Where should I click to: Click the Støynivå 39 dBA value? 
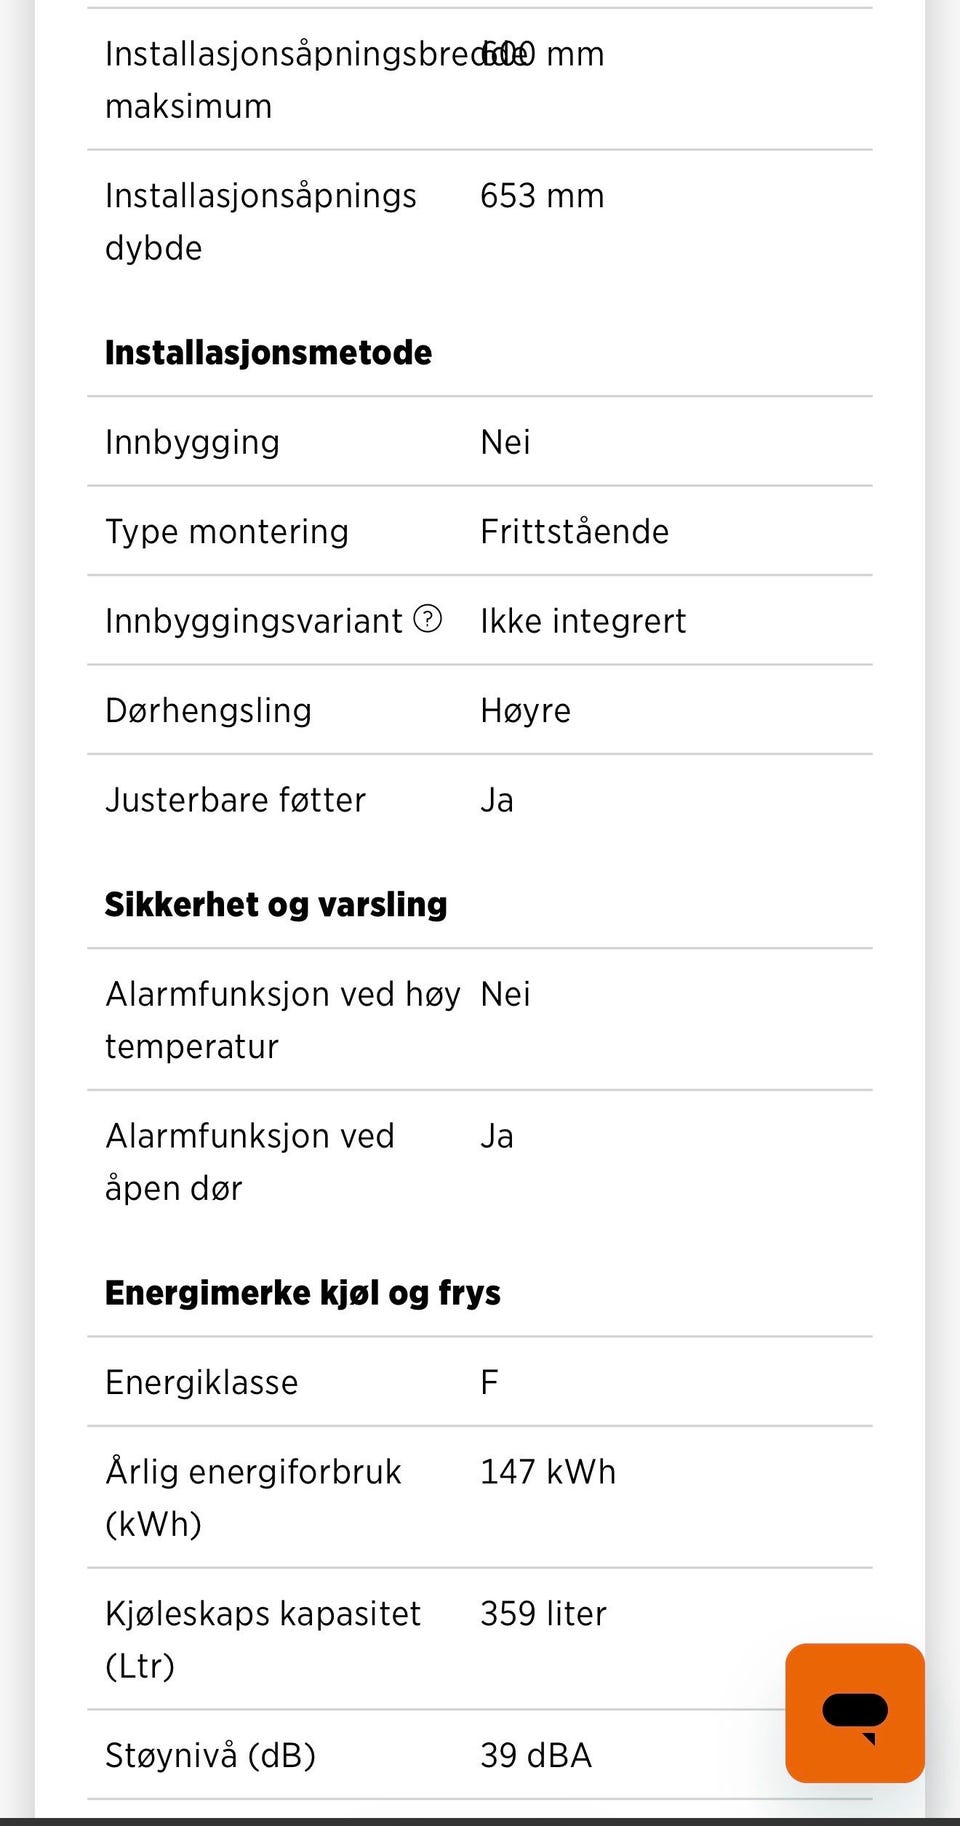click(536, 1756)
